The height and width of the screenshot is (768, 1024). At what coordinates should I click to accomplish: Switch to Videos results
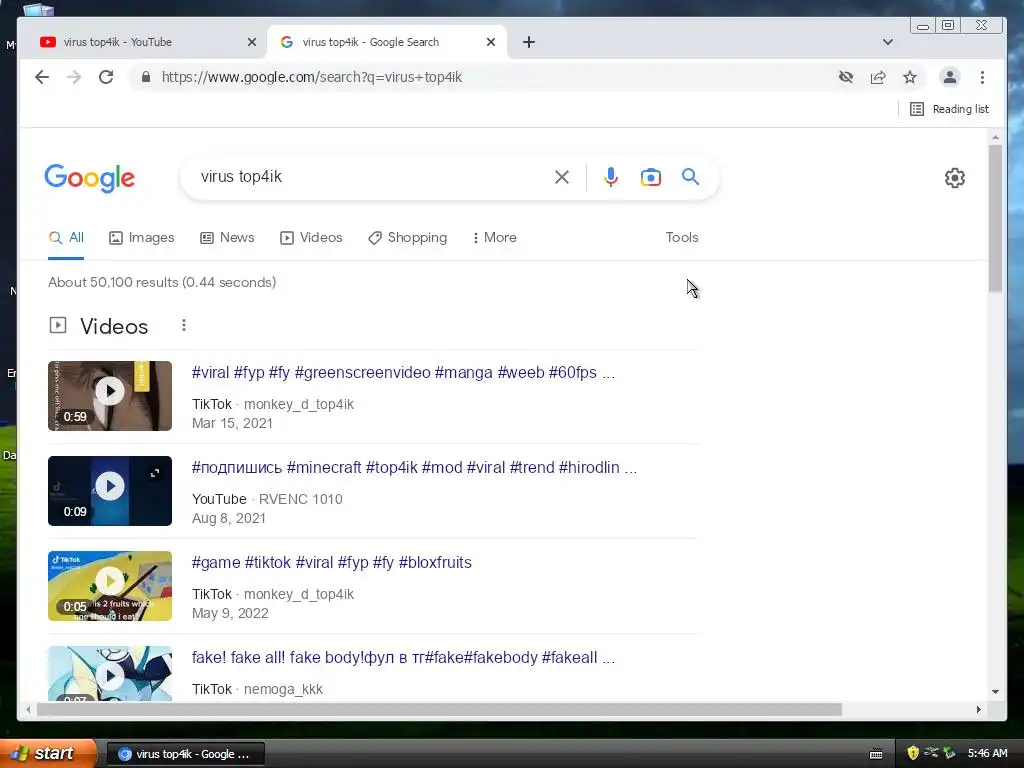click(x=311, y=238)
